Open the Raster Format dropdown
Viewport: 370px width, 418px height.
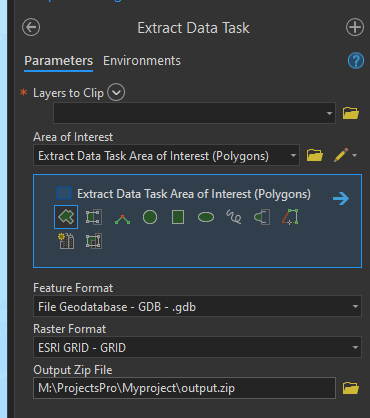(x=197, y=347)
